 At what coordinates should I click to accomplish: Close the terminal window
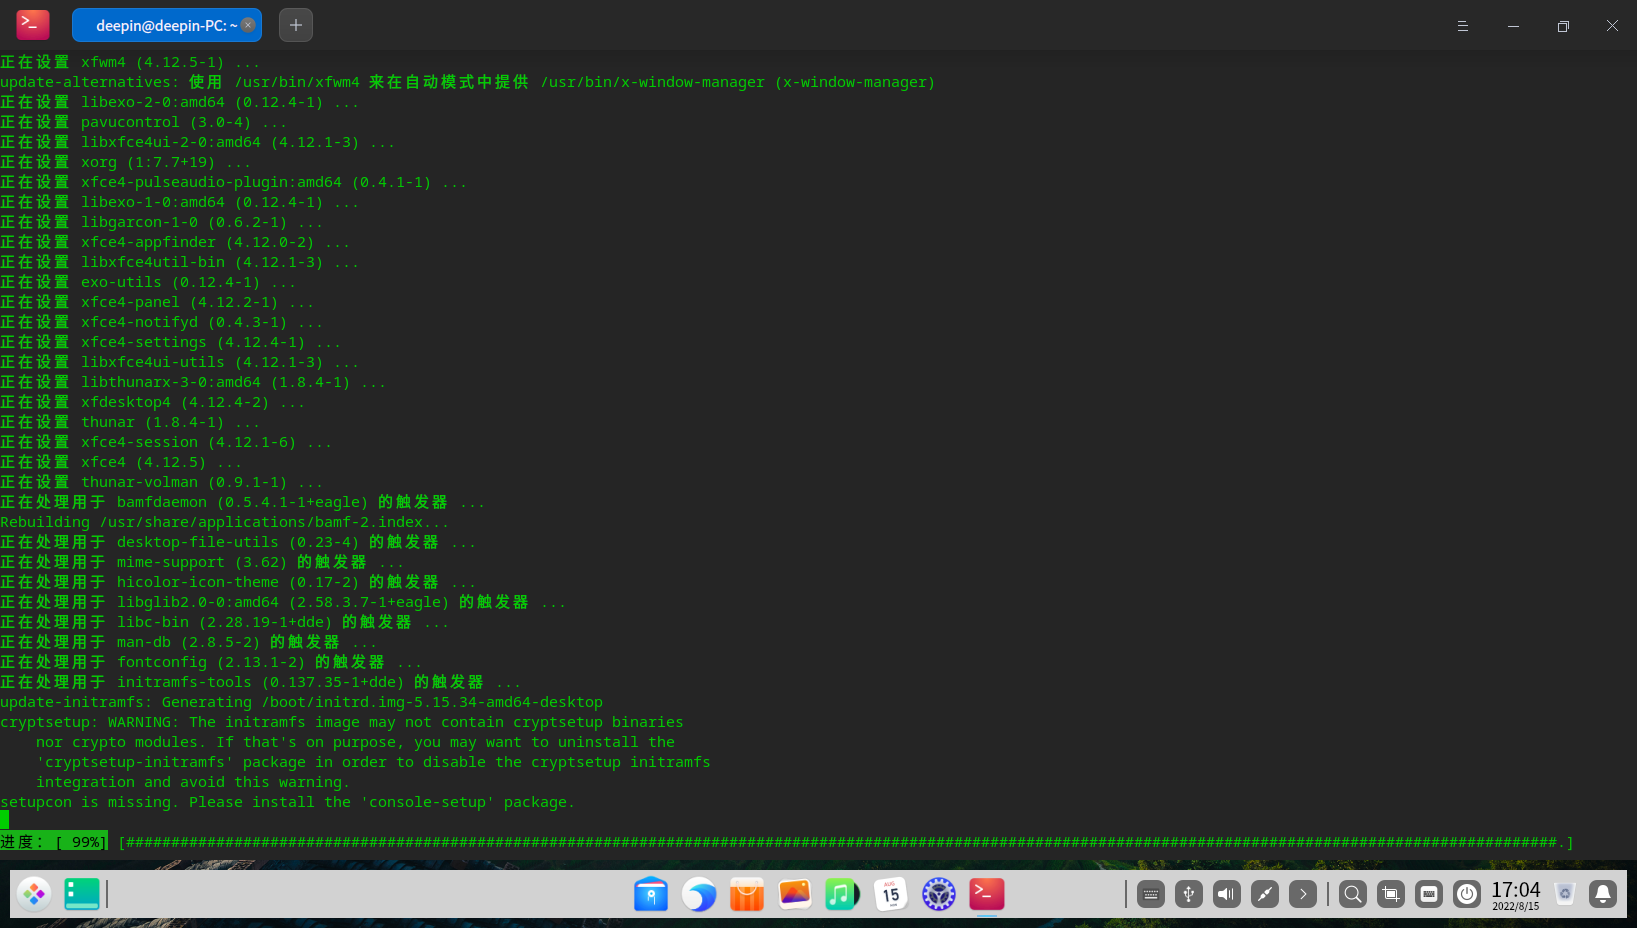[1612, 26]
